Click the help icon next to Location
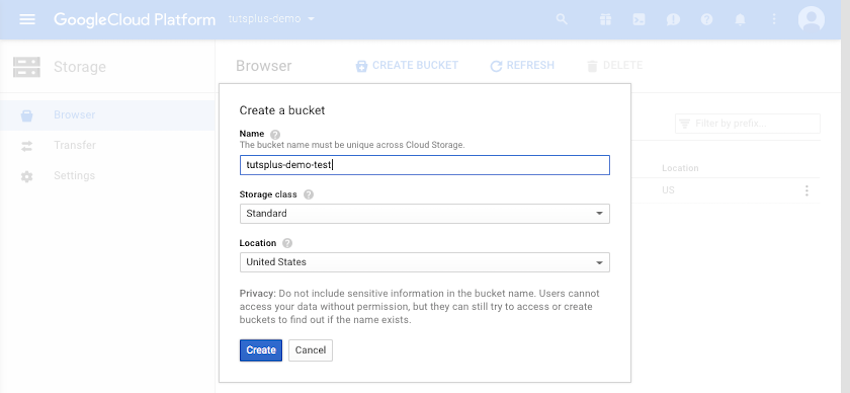Image resolution: width=850 pixels, height=393 pixels. pyautogui.click(x=288, y=243)
